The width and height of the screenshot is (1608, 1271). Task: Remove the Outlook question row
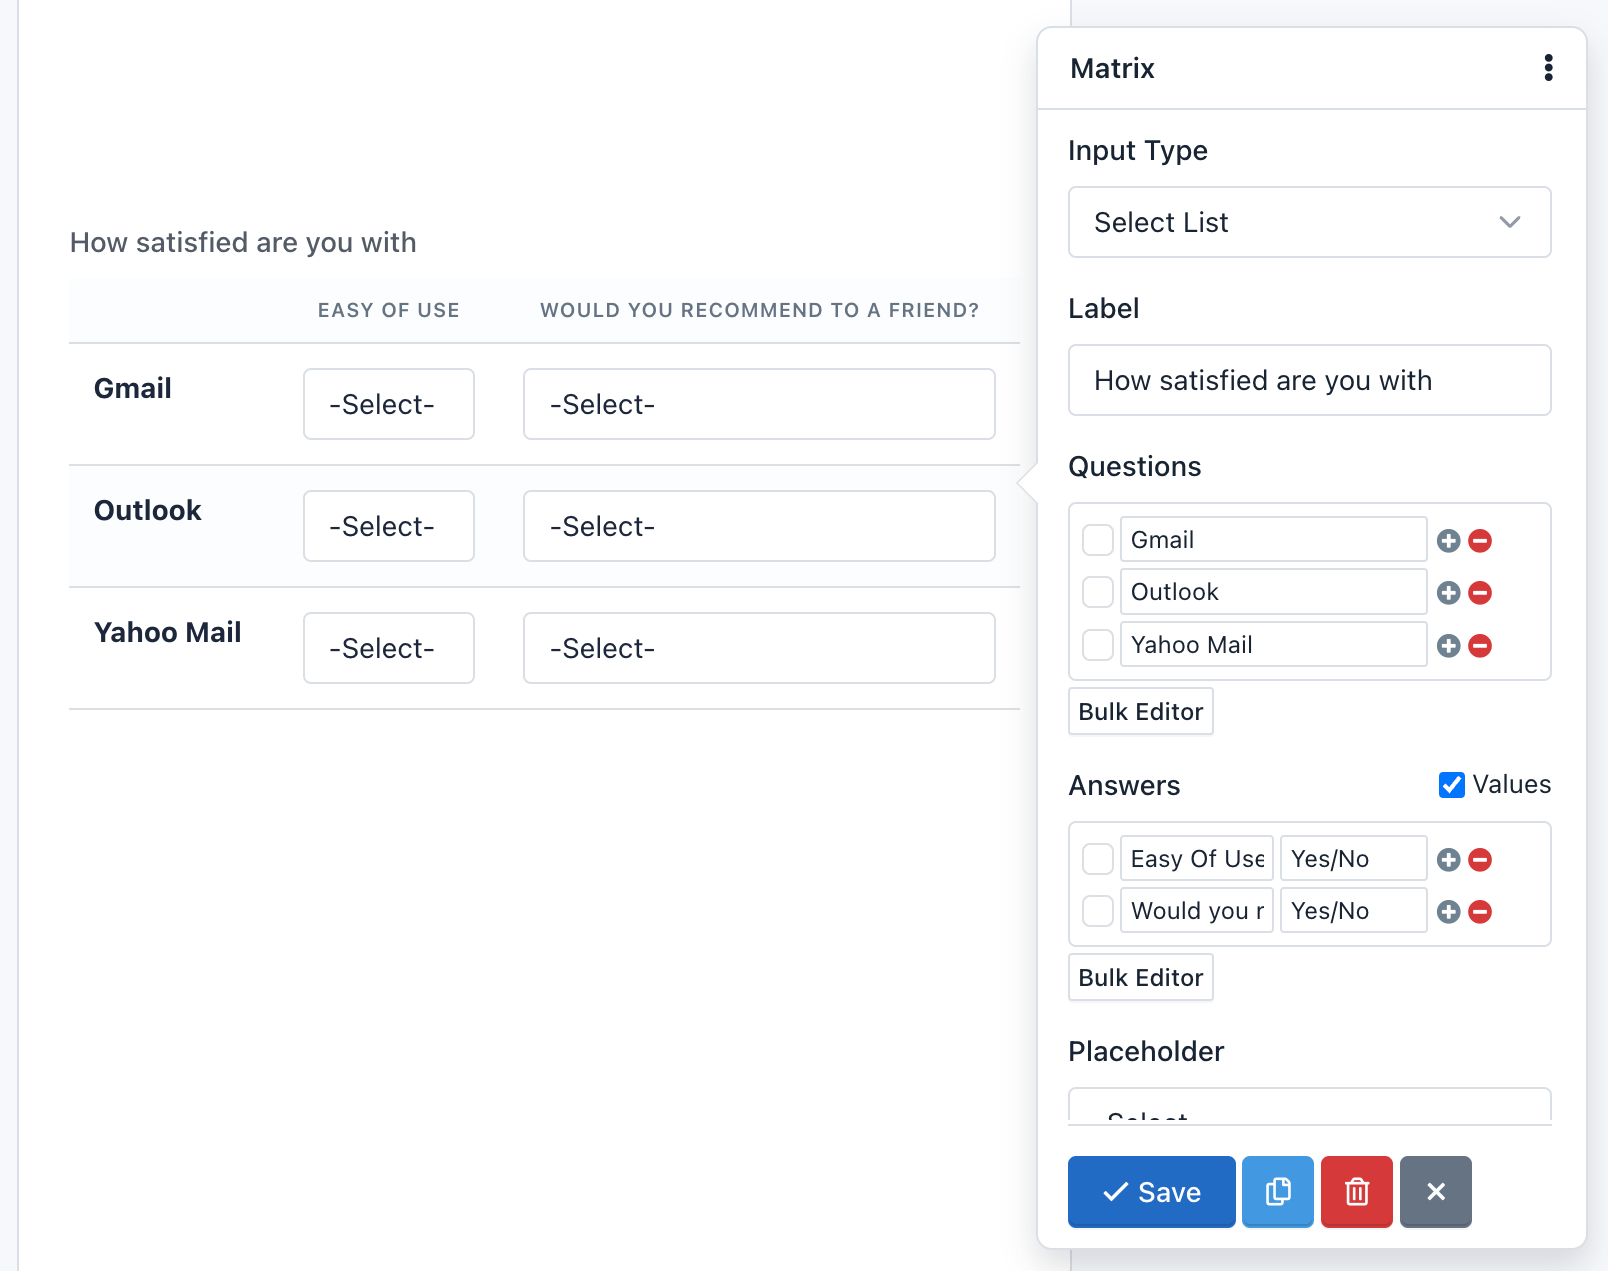point(1479,592)
